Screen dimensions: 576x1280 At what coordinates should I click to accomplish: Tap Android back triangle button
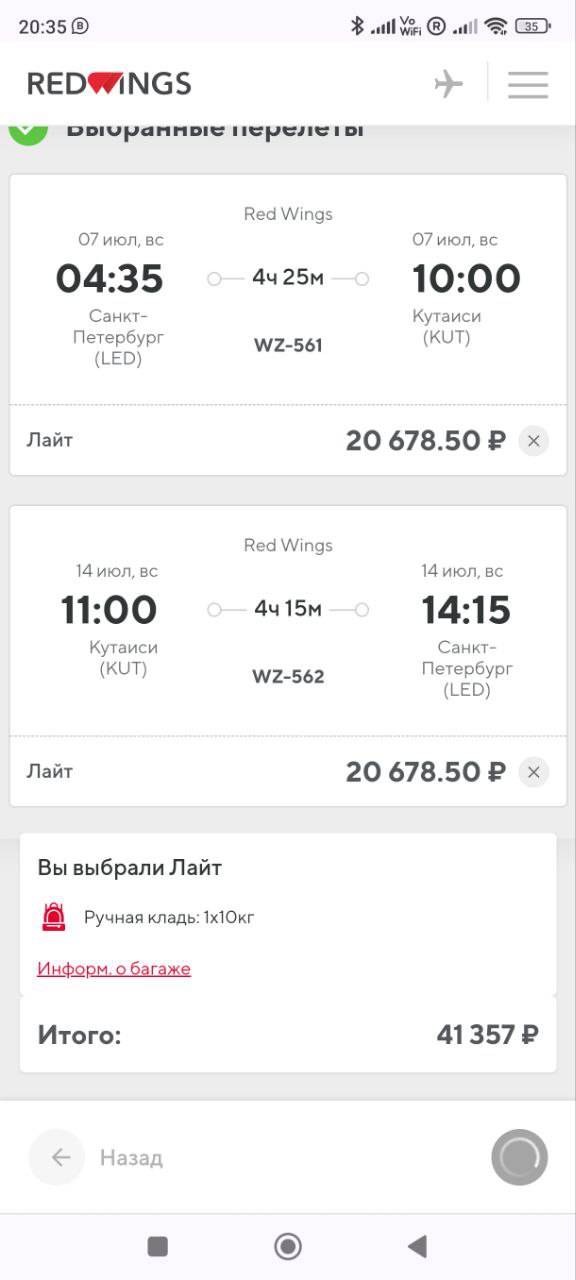pos(418,1246)
